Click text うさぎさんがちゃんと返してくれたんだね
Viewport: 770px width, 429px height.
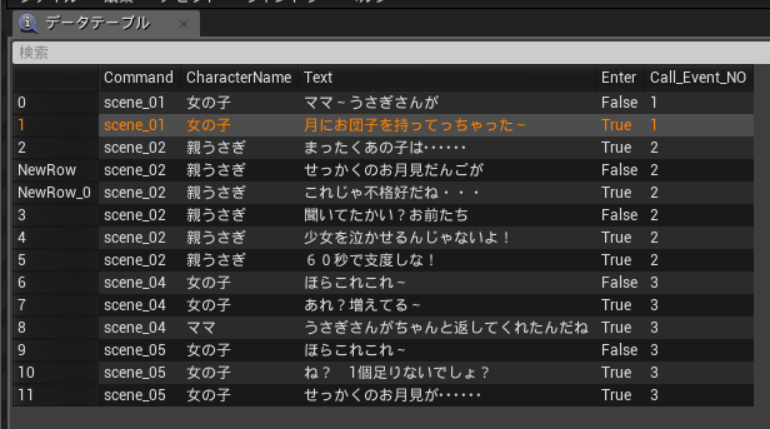(446, 328)
